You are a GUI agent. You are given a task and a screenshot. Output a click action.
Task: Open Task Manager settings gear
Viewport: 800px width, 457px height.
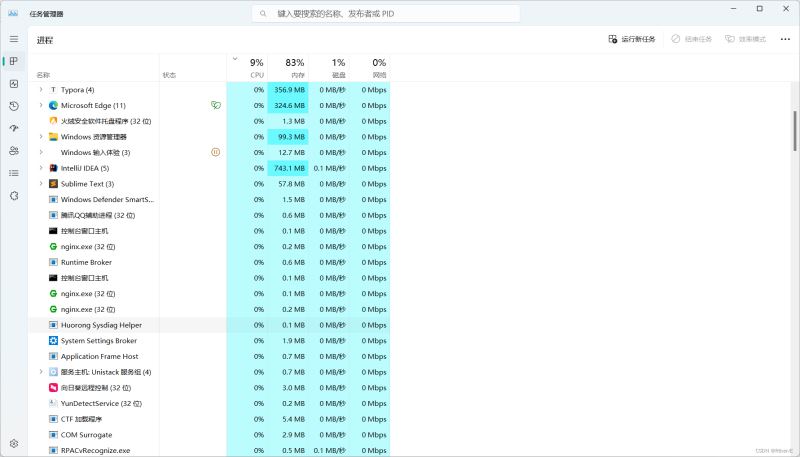(14, 443)
